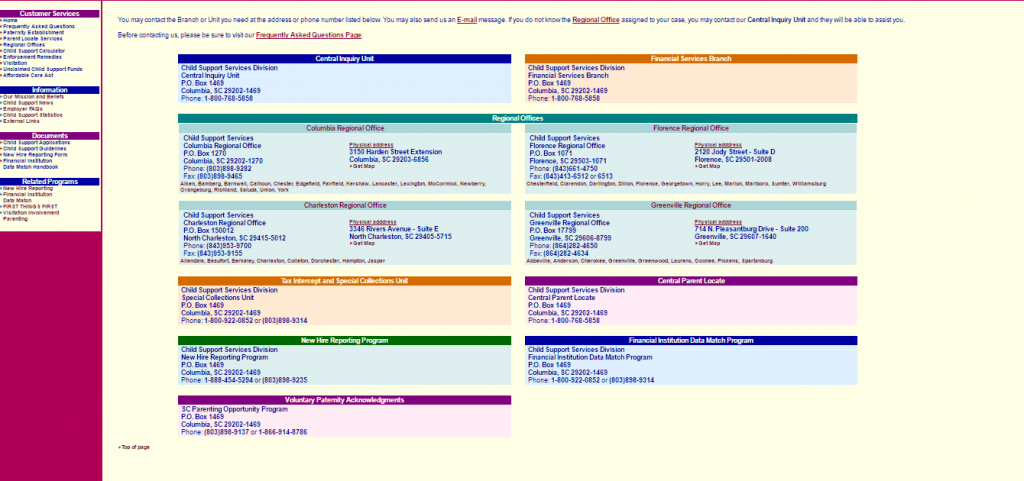Click Tax Intercept and Special Collections Unit header

point(345,281)
